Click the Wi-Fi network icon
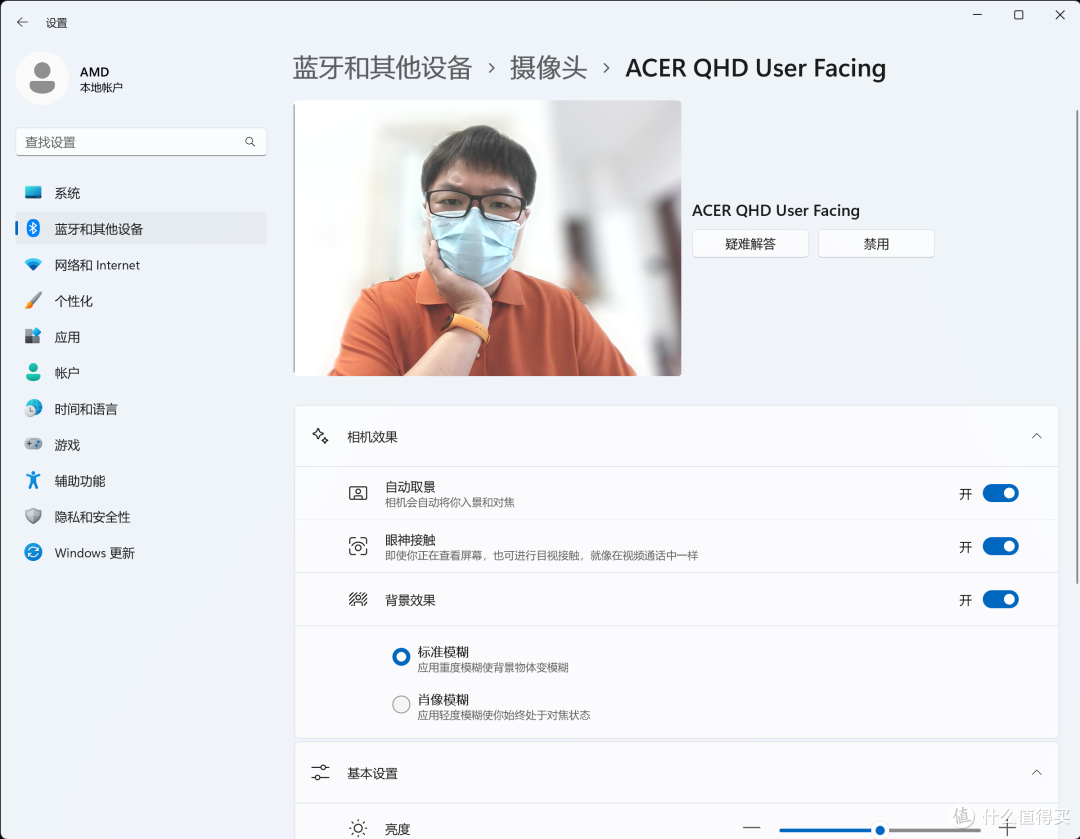 click(x=33, y=265)
